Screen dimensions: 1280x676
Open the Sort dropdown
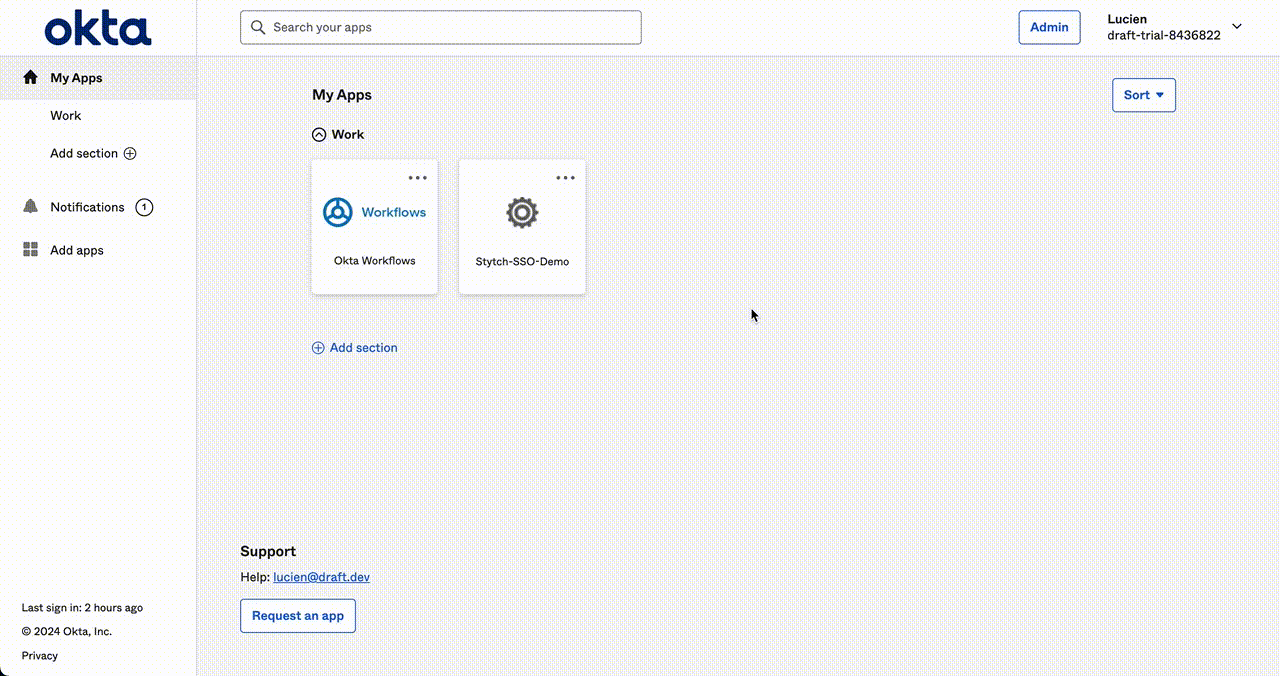tap(1144, 95)
